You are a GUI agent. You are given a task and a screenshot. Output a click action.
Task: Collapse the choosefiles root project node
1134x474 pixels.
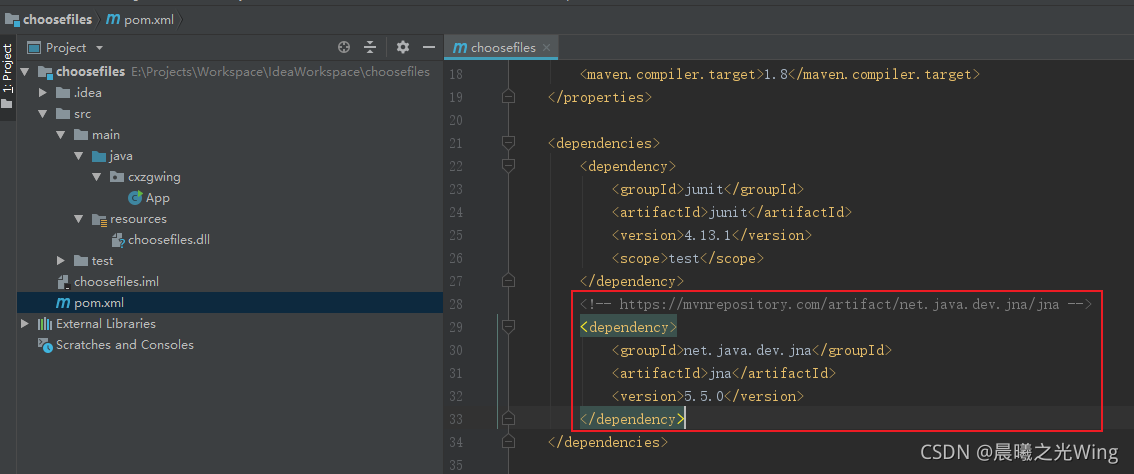(25, 72)
